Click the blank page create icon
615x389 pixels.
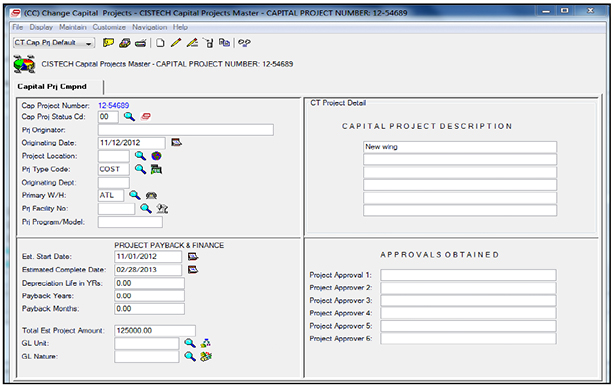pyautogui.click(x=160, y=43)
